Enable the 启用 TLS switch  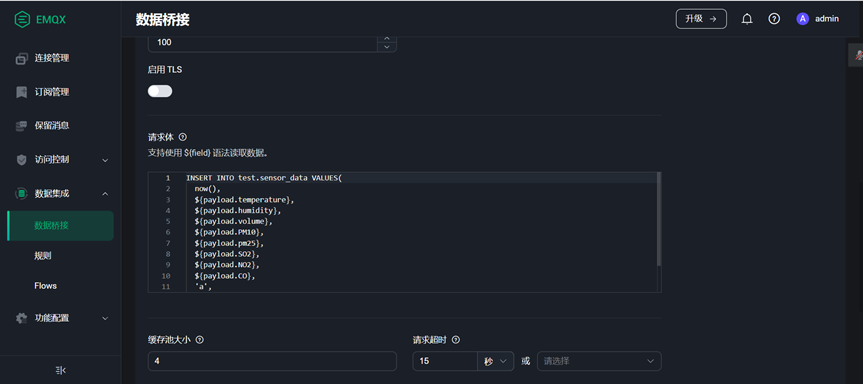click(160, 91)
